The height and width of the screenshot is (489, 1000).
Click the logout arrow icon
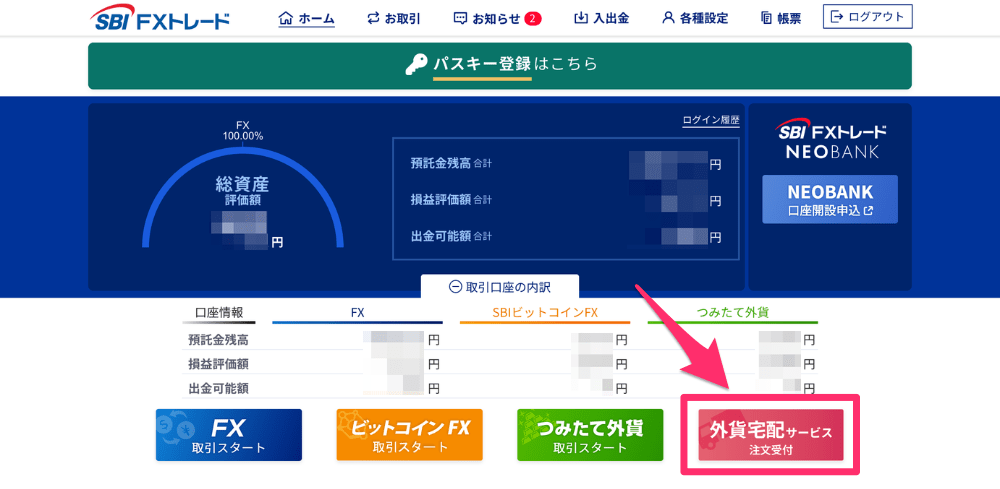point(837,17)
